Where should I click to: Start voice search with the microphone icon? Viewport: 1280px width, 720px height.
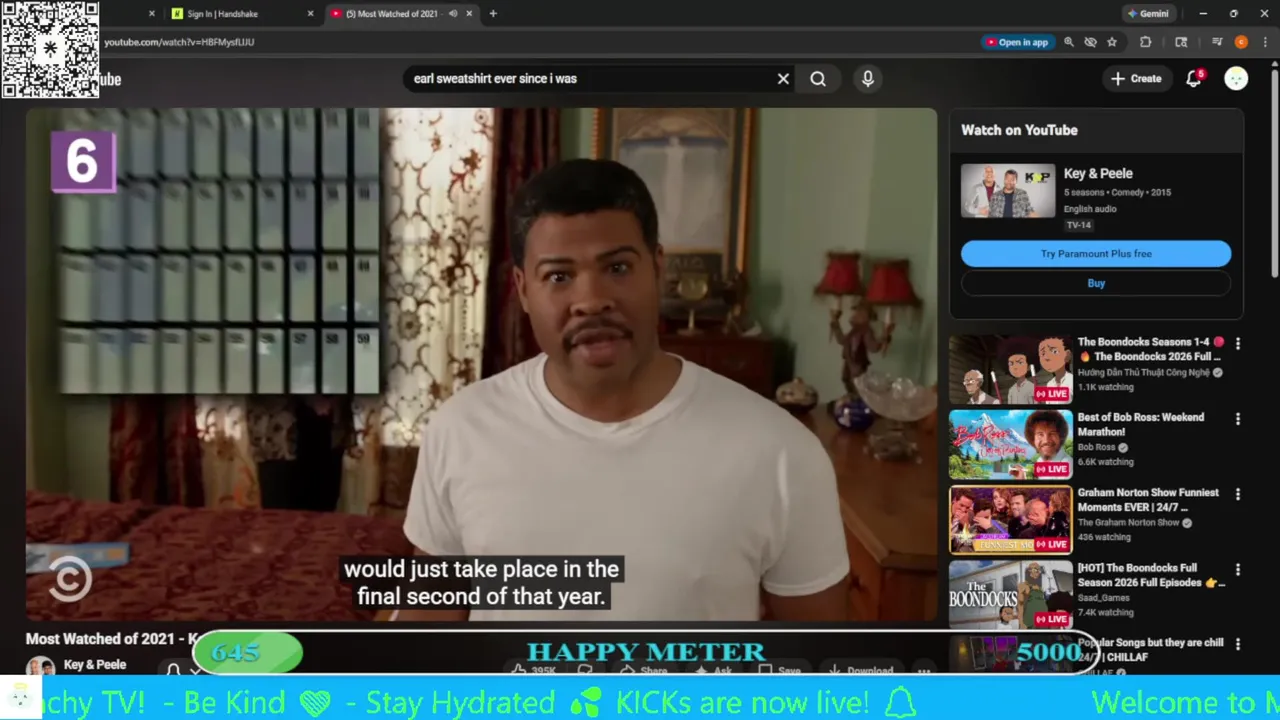[868, 79]
